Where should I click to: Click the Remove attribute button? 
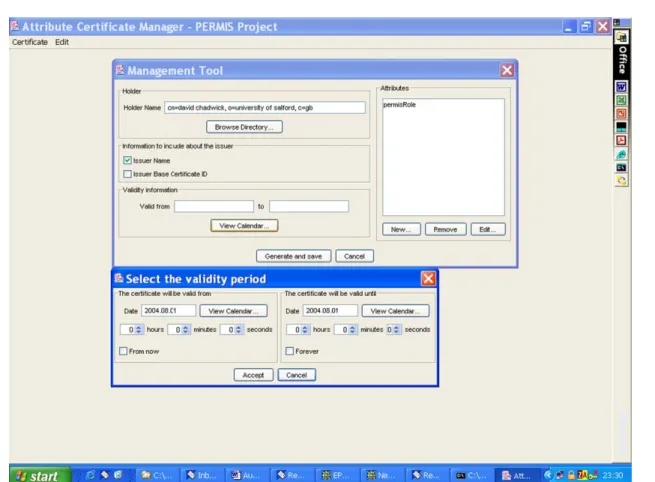click(x=445, y=229)
